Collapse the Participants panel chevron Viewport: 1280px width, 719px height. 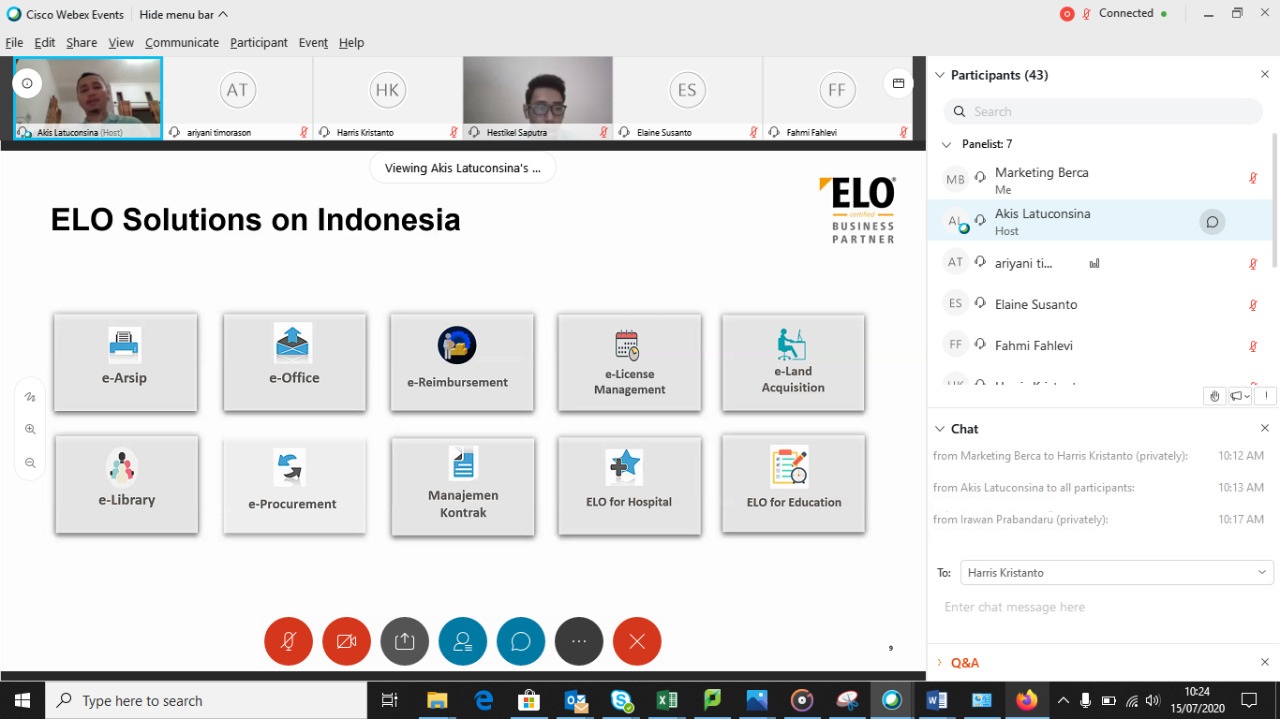click(x=939, y=75)
